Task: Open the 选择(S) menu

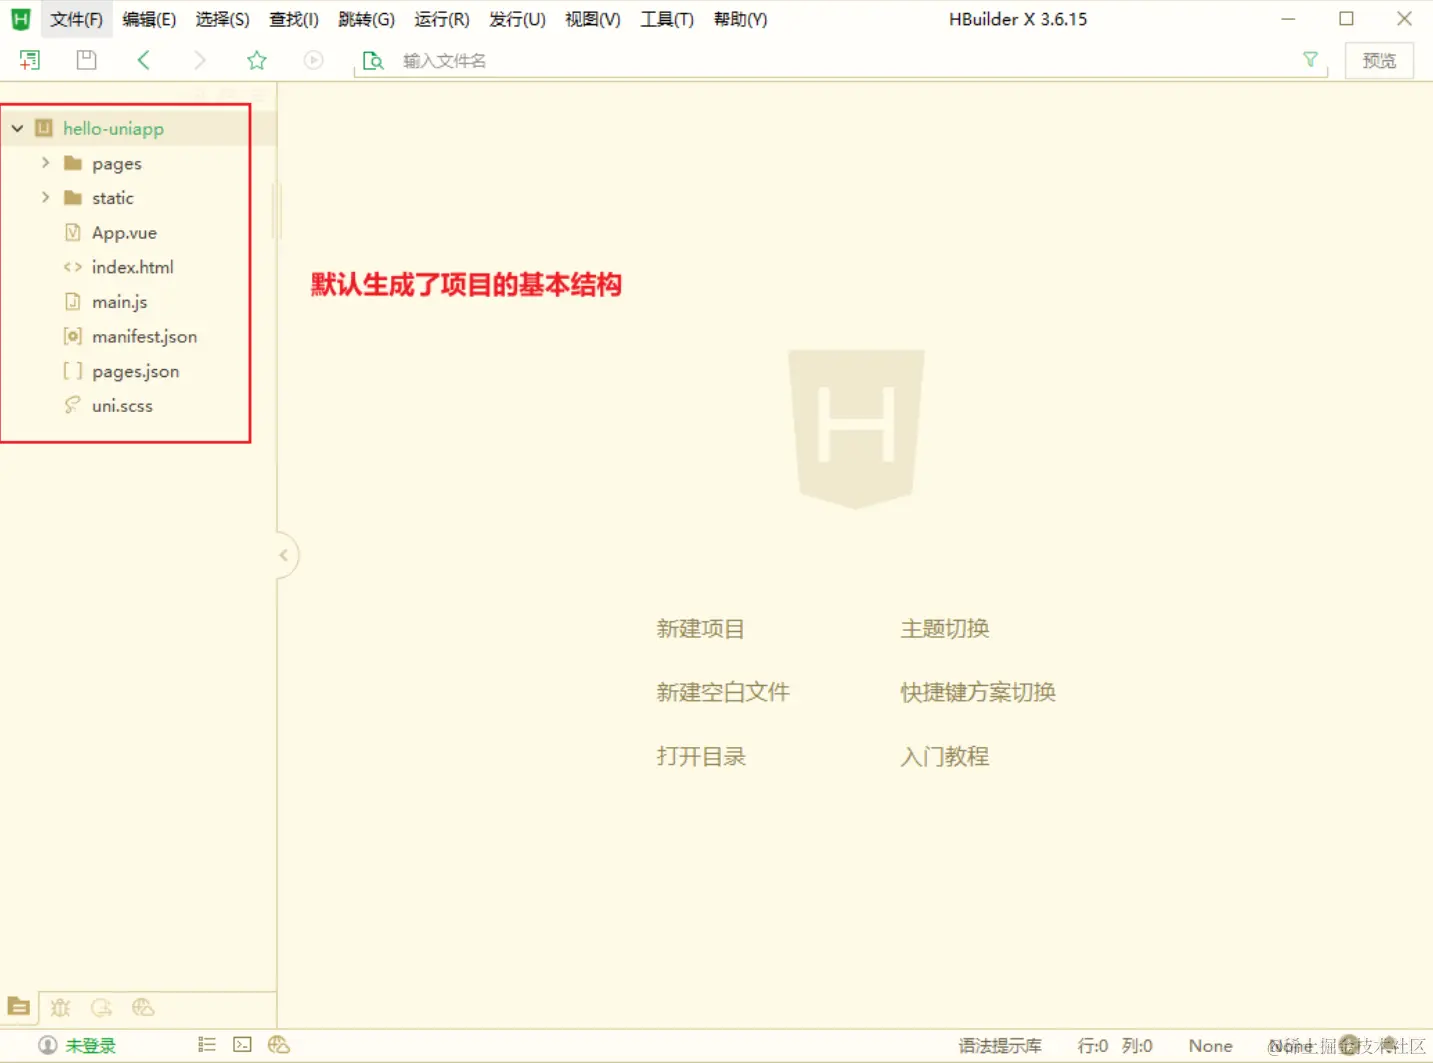Action: click(222, 19)
